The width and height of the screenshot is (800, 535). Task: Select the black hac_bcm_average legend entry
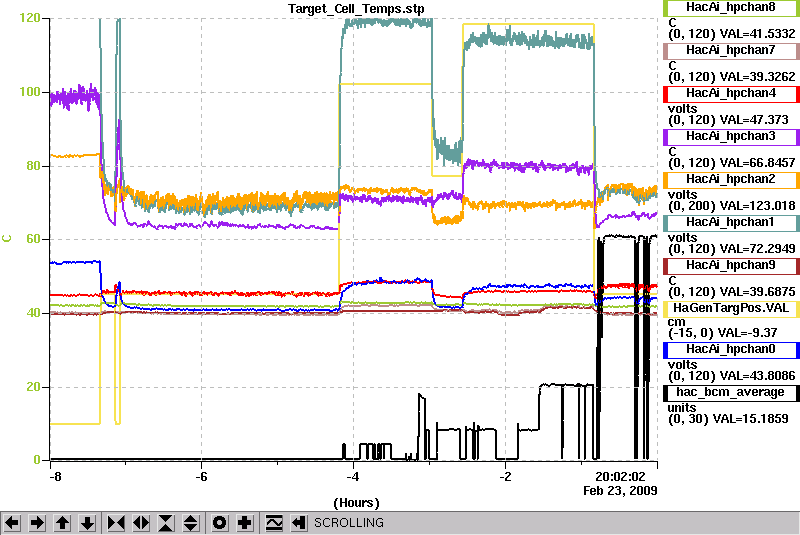coord(731,393)
